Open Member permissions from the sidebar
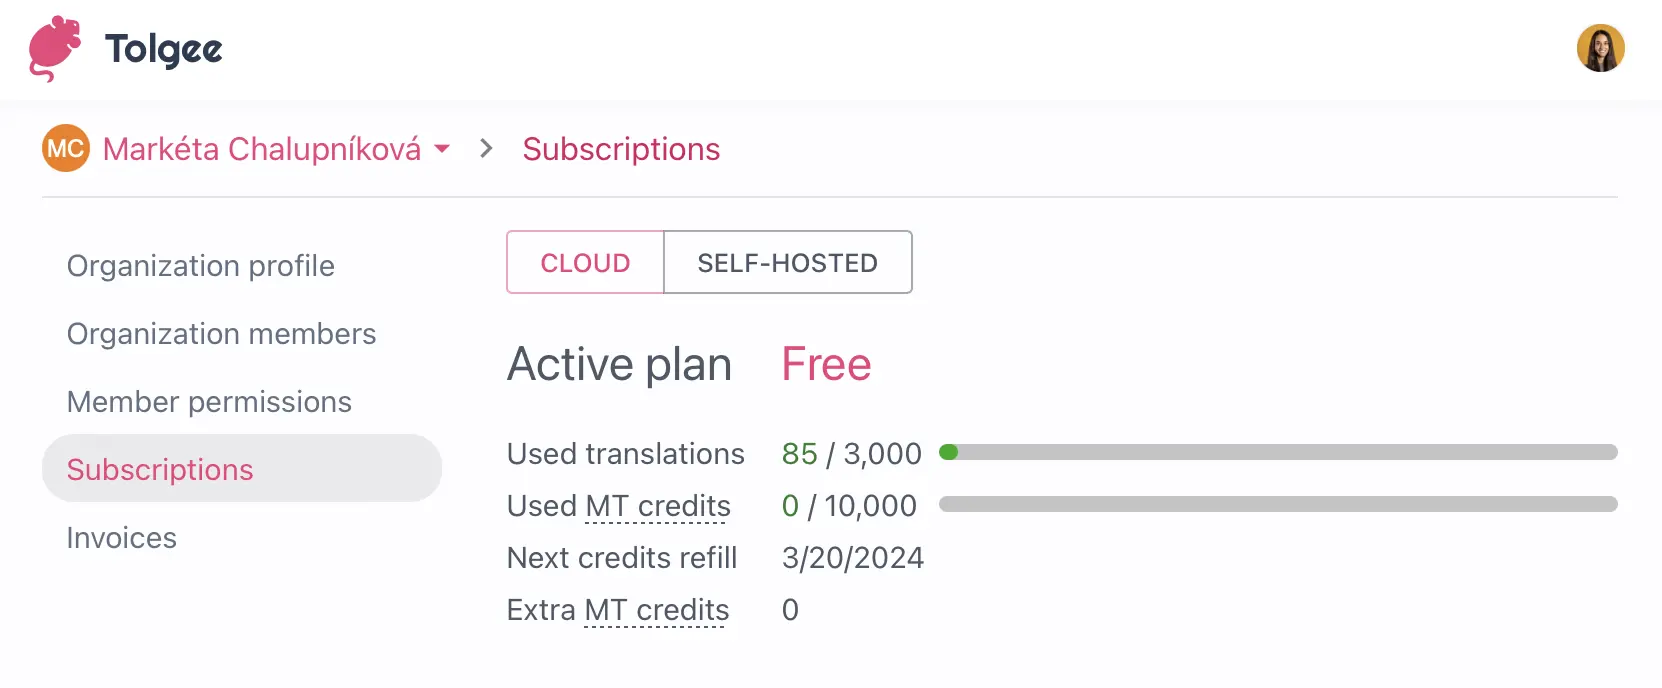Screen dimensions: 1662x688 (x=209, y=401)
